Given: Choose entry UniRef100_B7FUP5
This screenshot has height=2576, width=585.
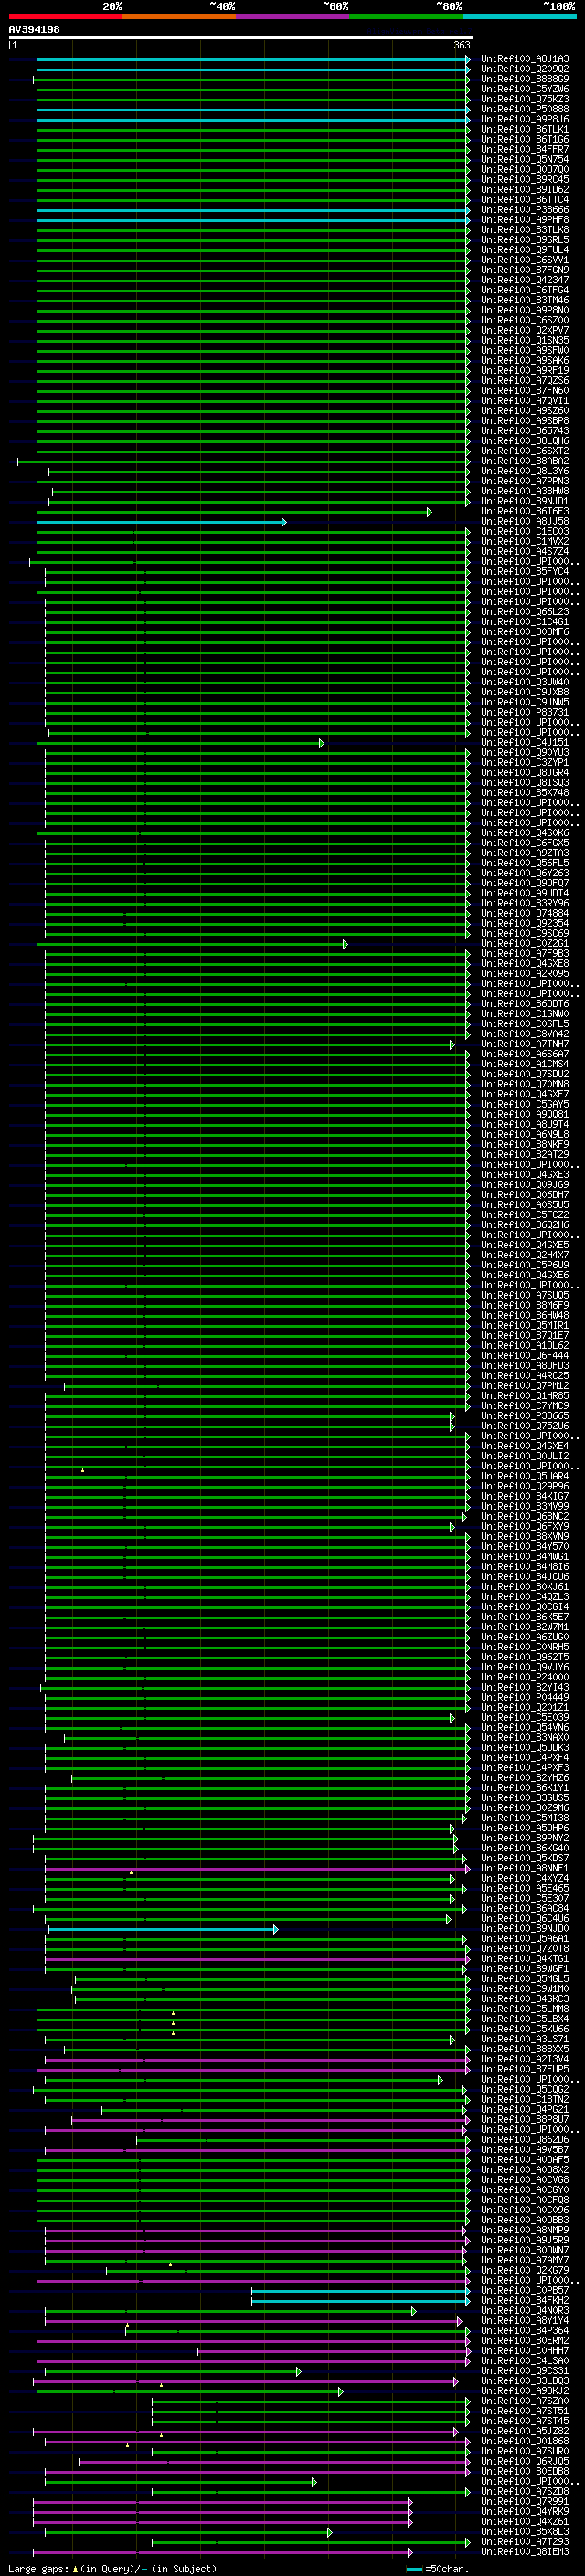Looking at the screenshot, I should (525, 2069).
